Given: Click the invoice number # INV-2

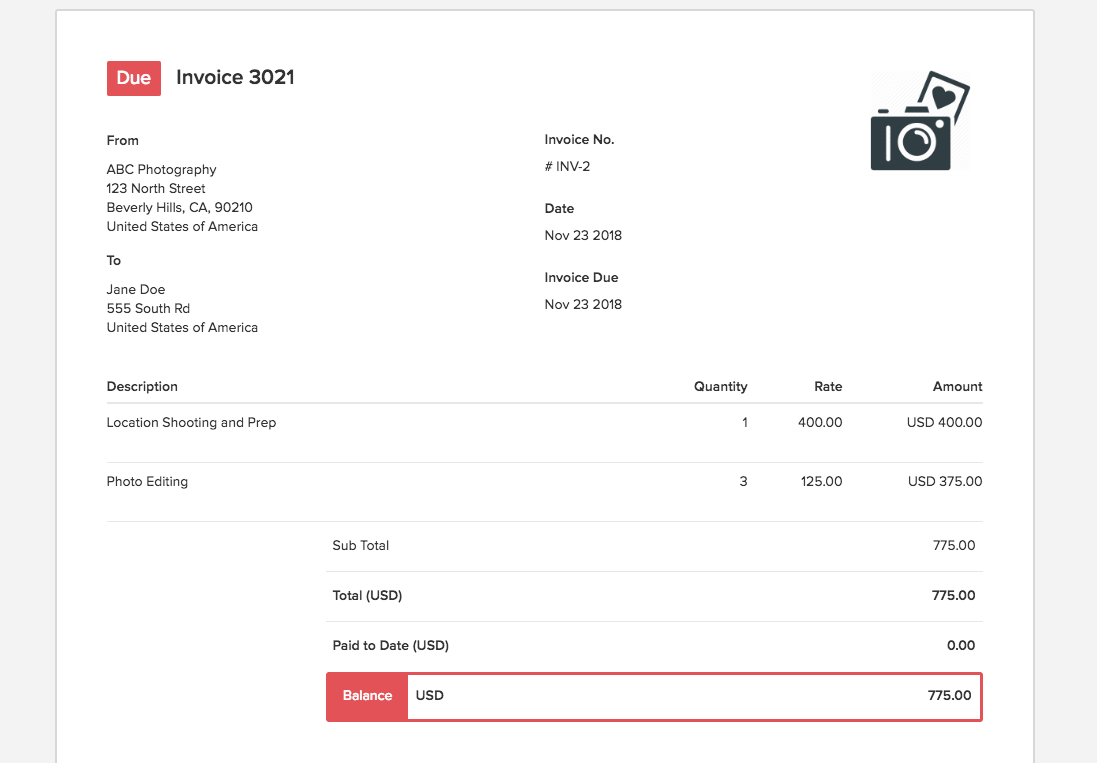Looking at the screenshot, I should tap(567, 165).
